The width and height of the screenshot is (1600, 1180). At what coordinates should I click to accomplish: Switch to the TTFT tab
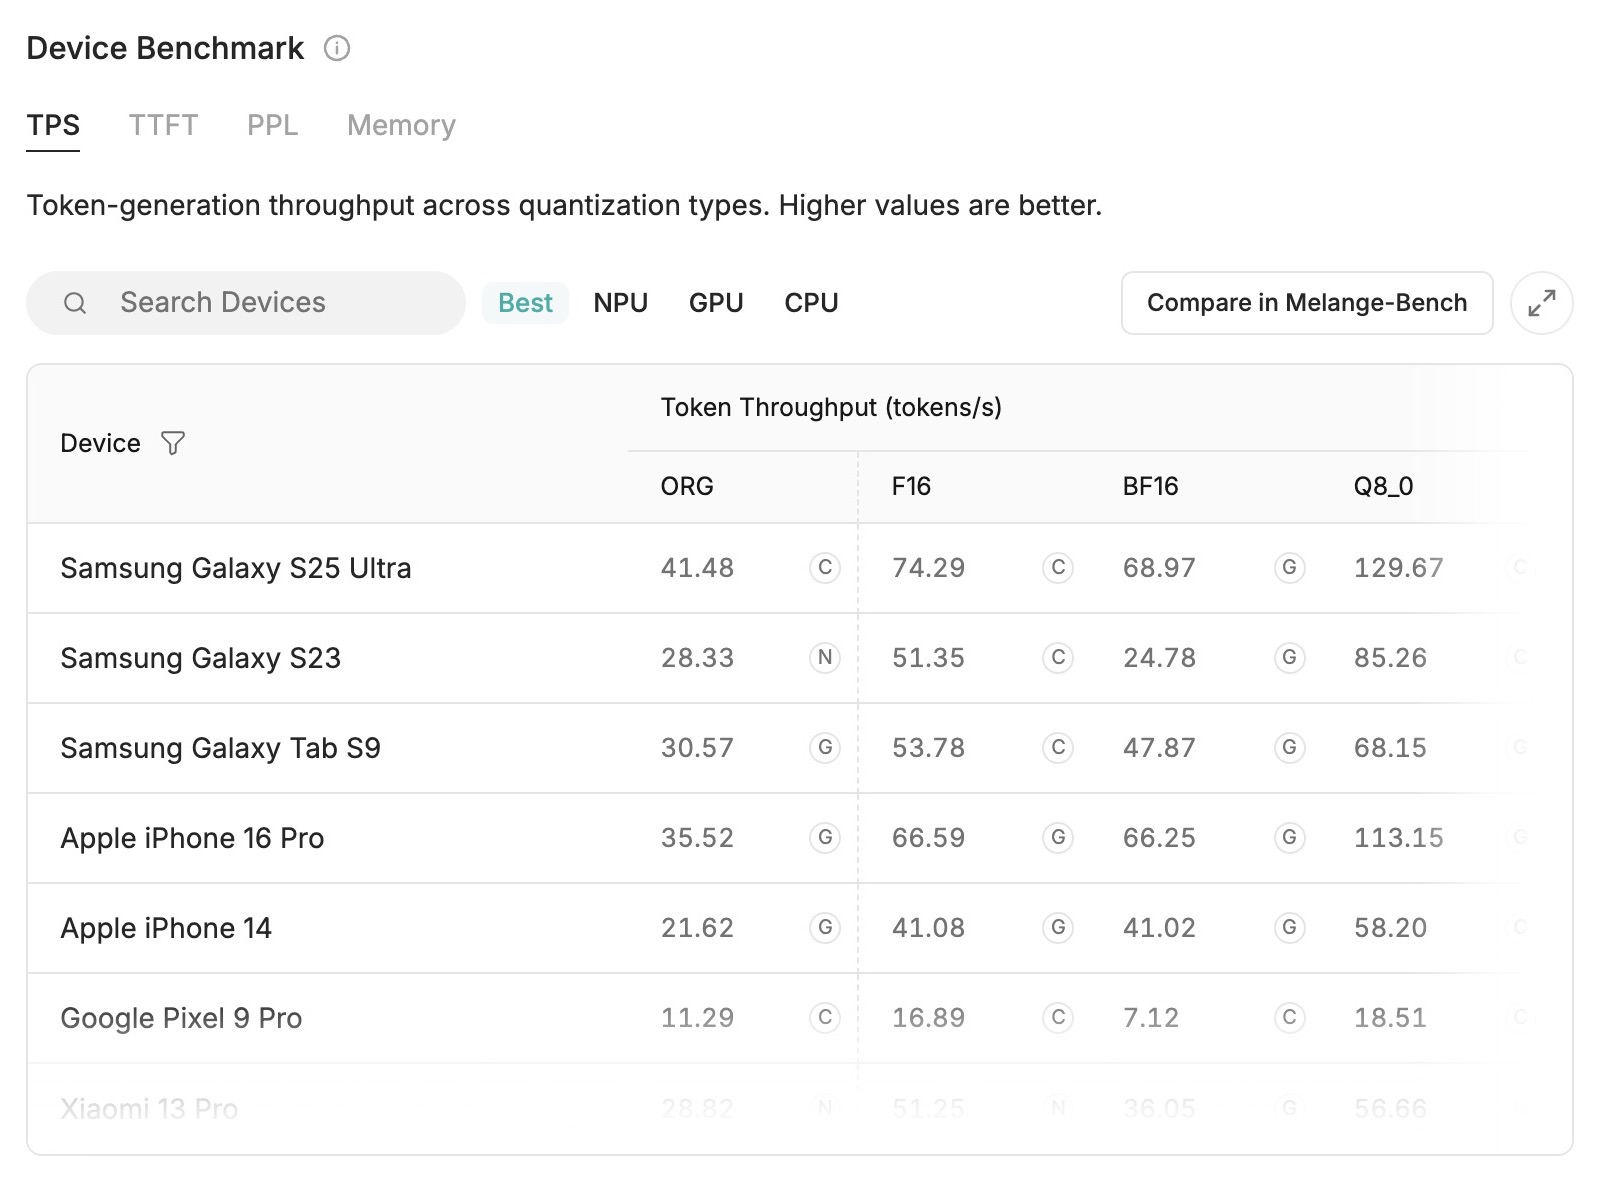pos(163,126)
